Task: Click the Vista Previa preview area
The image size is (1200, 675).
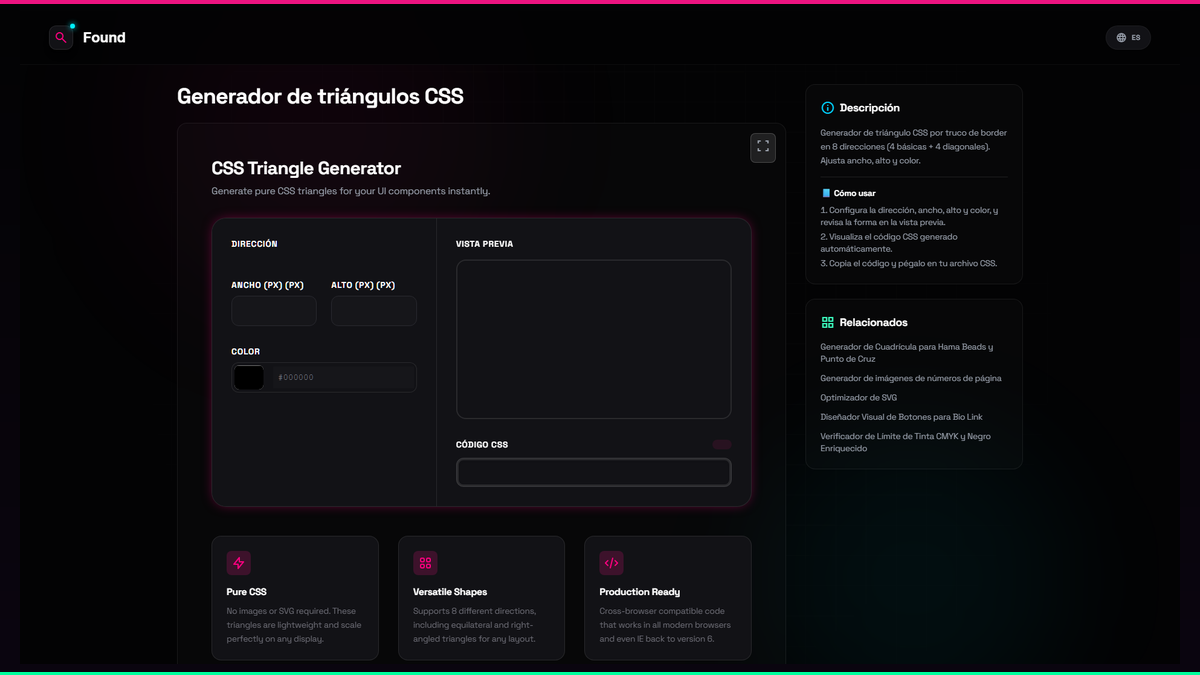Action: coord(594,339)
